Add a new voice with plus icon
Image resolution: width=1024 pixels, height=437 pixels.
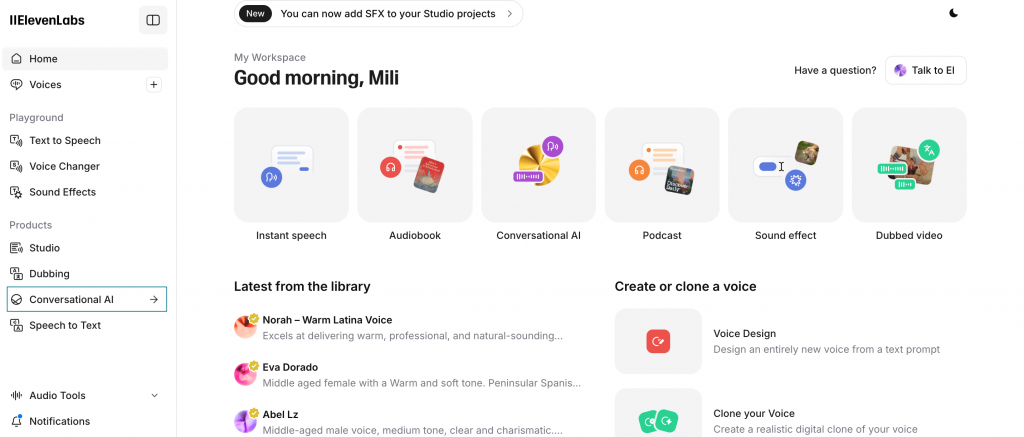(153, 84)
